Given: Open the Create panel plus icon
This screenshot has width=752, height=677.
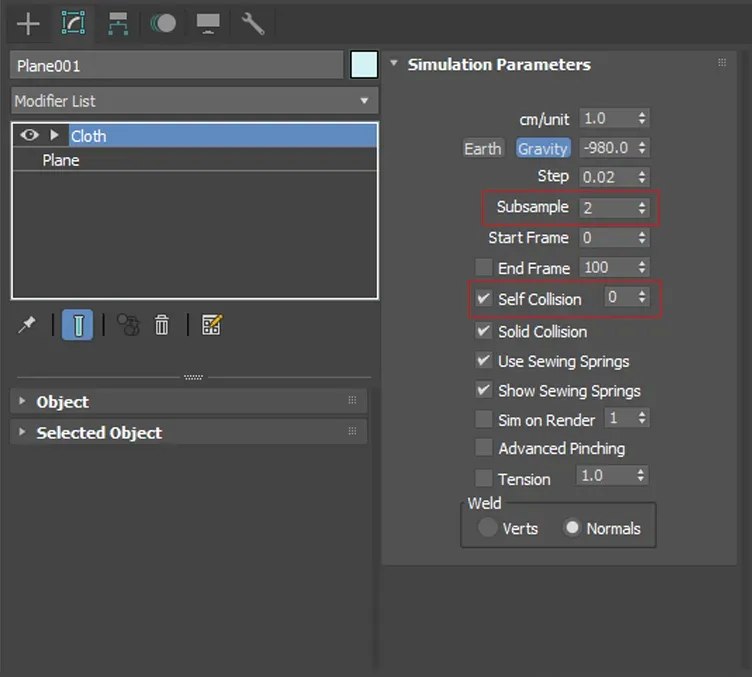Looking at the screenshot, I should click(x=28, y=23).
